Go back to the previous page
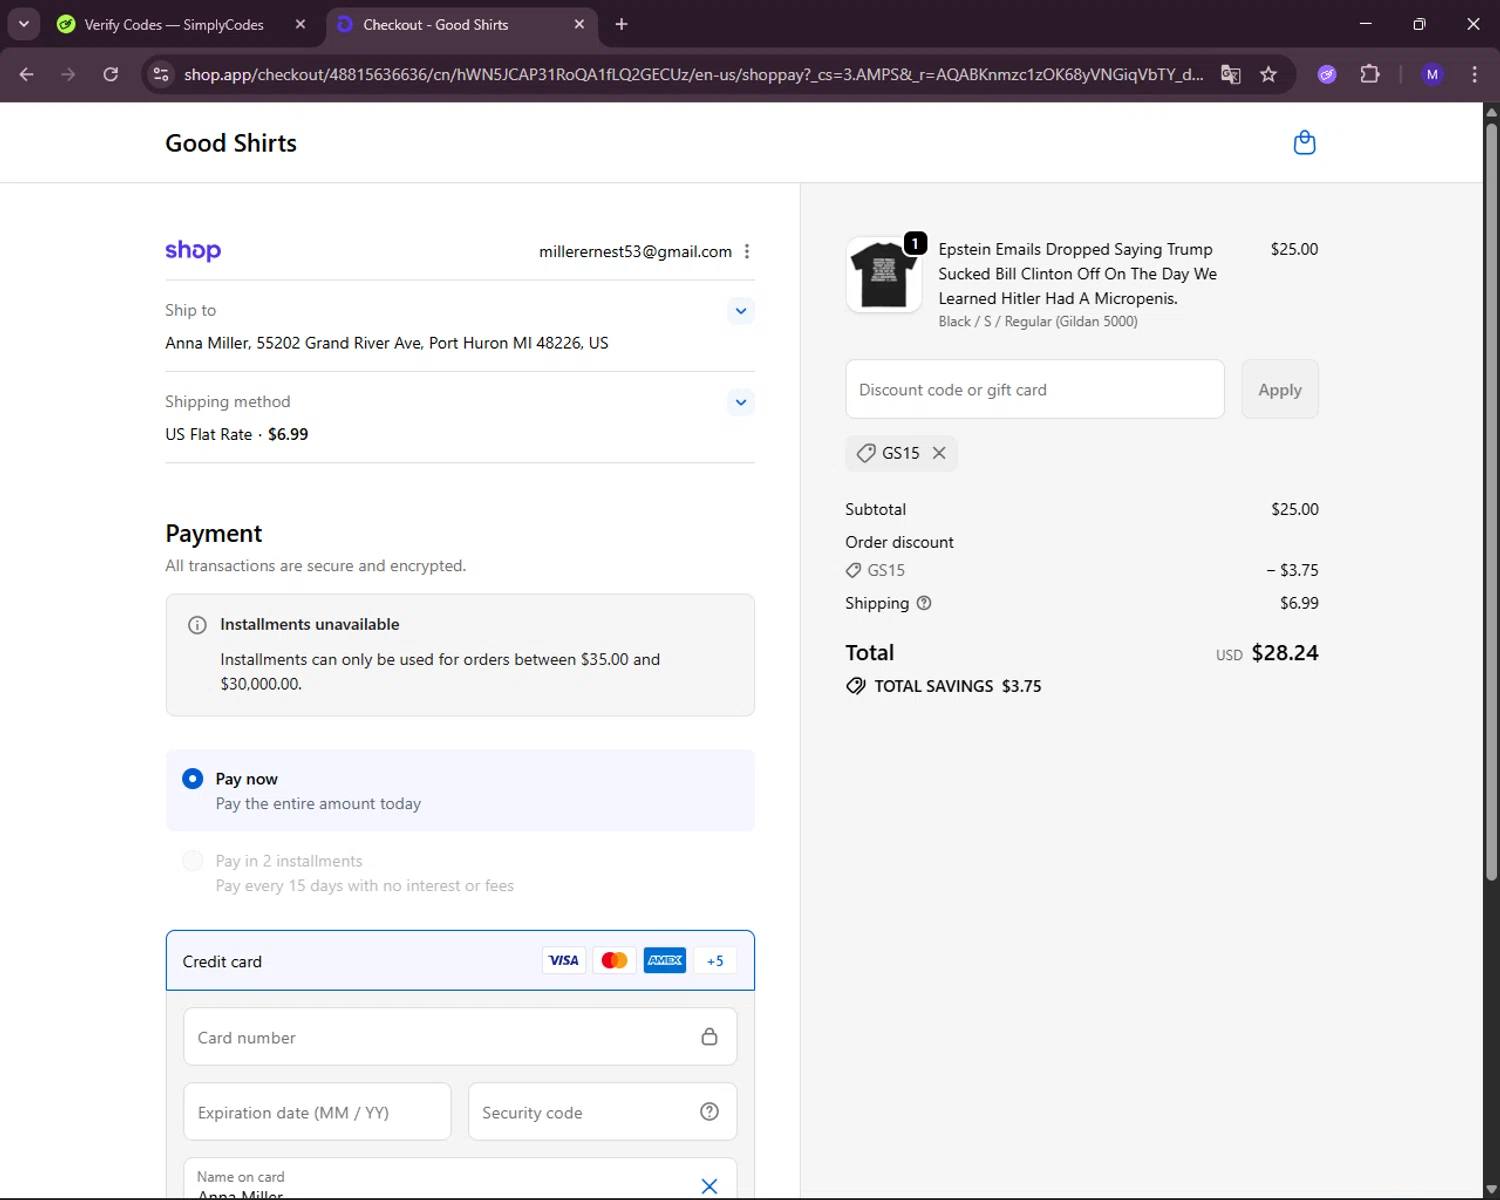The height and width of the screenshot is (1200, 1500). tap(27, 74)
